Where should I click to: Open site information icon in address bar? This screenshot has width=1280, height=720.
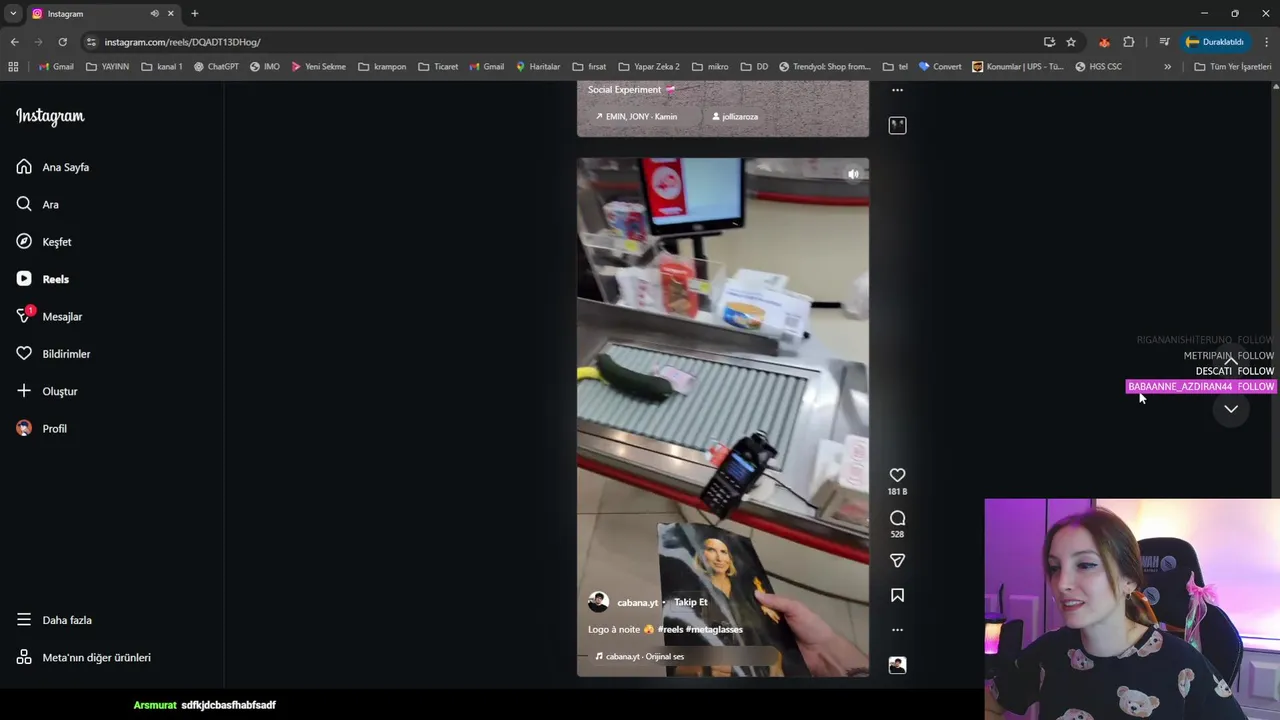click(91, 42)
